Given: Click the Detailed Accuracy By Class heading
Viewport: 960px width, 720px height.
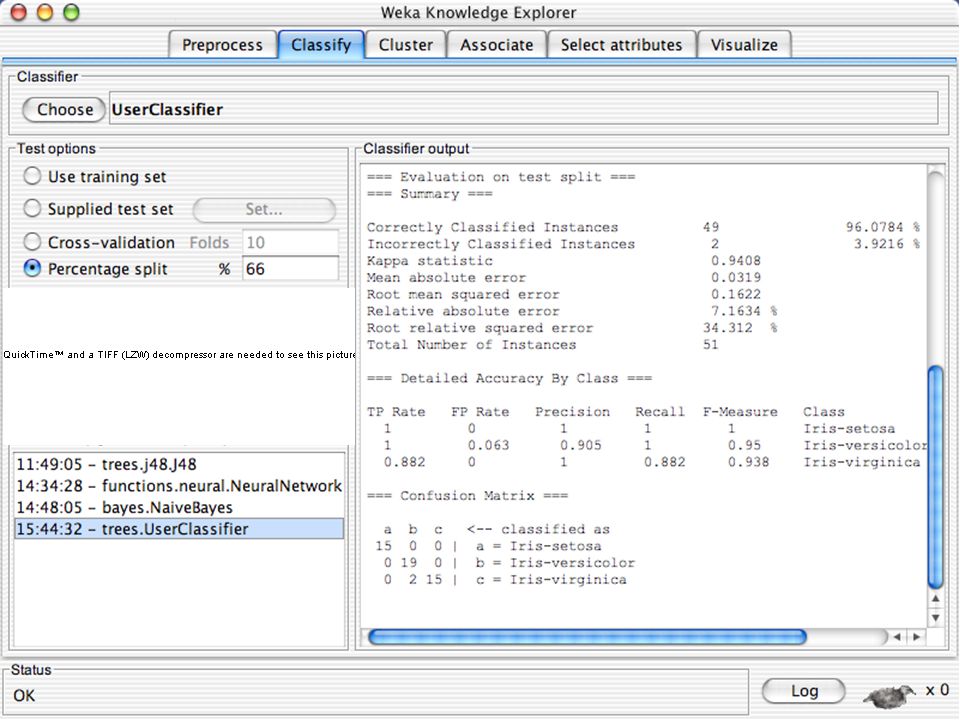Looking at the screenshot, I should [509, 378].
